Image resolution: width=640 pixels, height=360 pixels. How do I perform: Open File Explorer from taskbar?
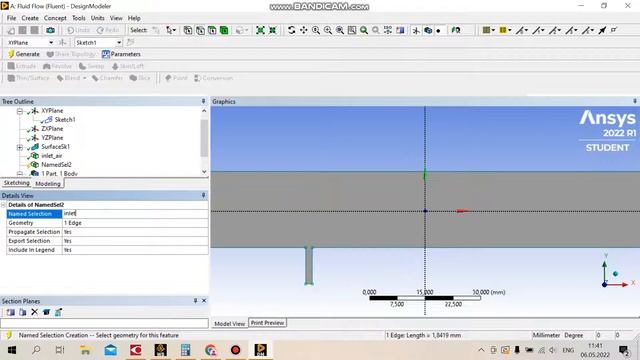[85, 350]
